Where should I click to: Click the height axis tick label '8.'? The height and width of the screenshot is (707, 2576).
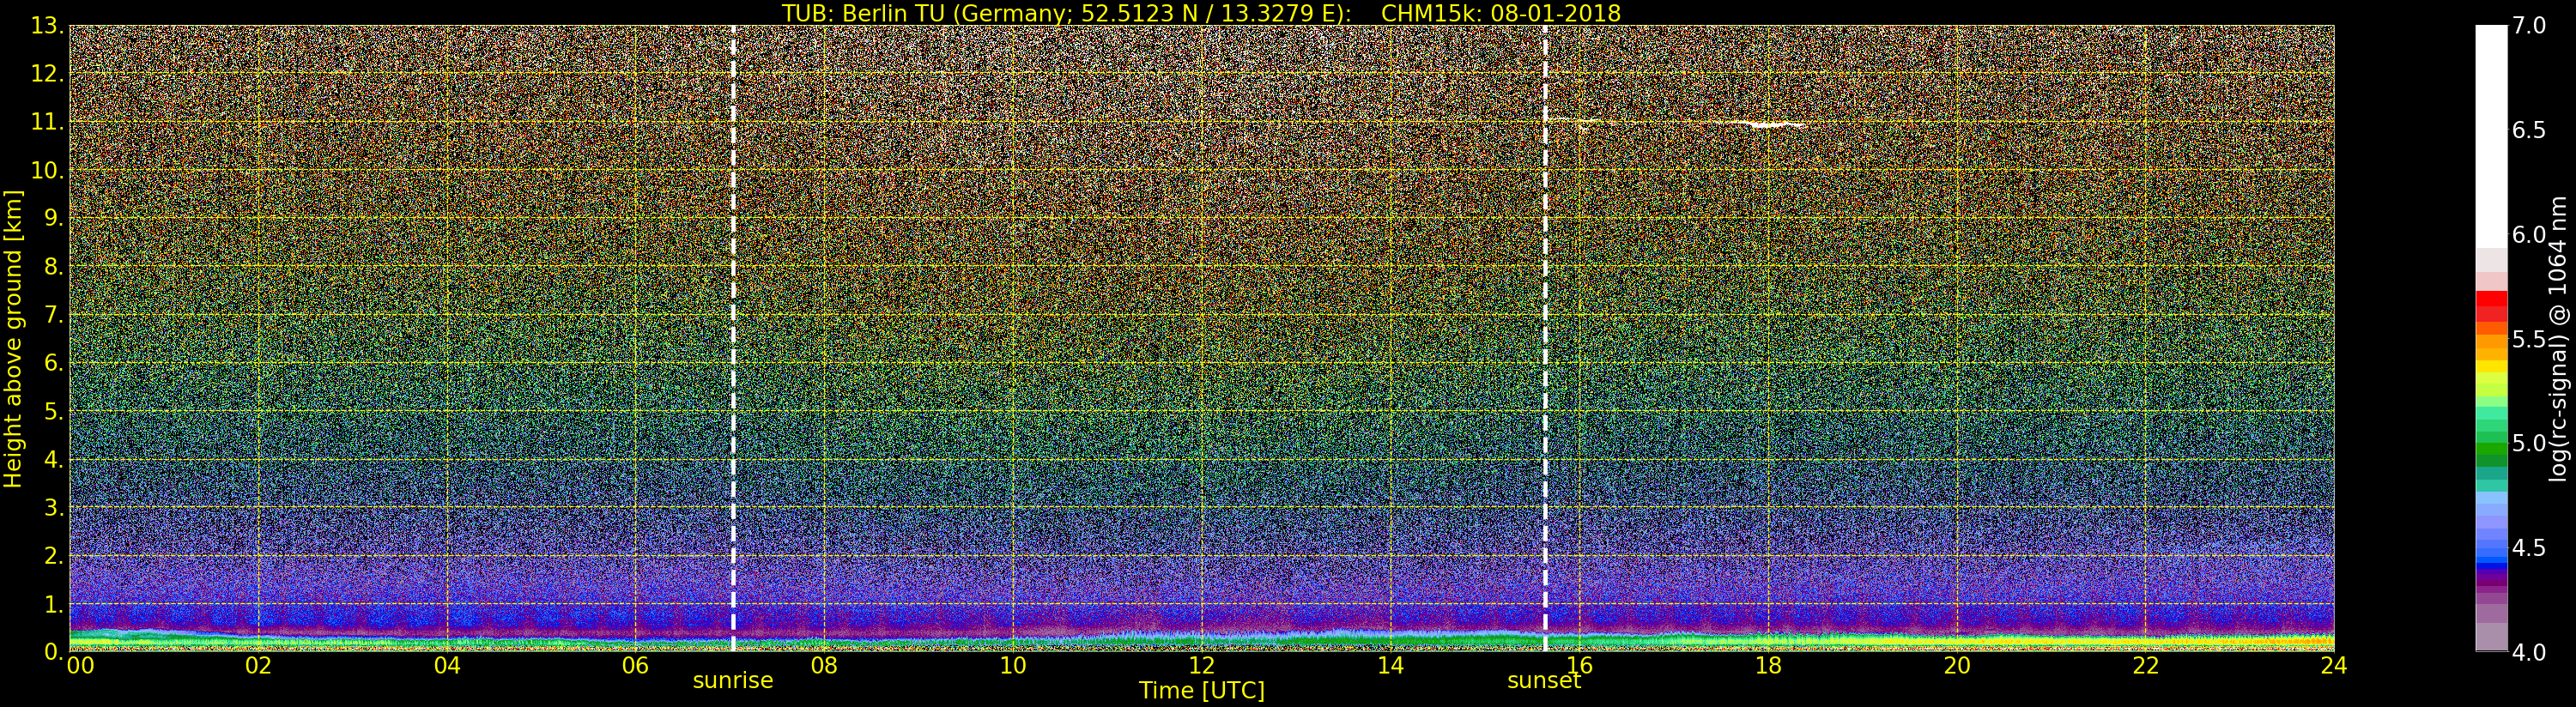click(54, 267)
